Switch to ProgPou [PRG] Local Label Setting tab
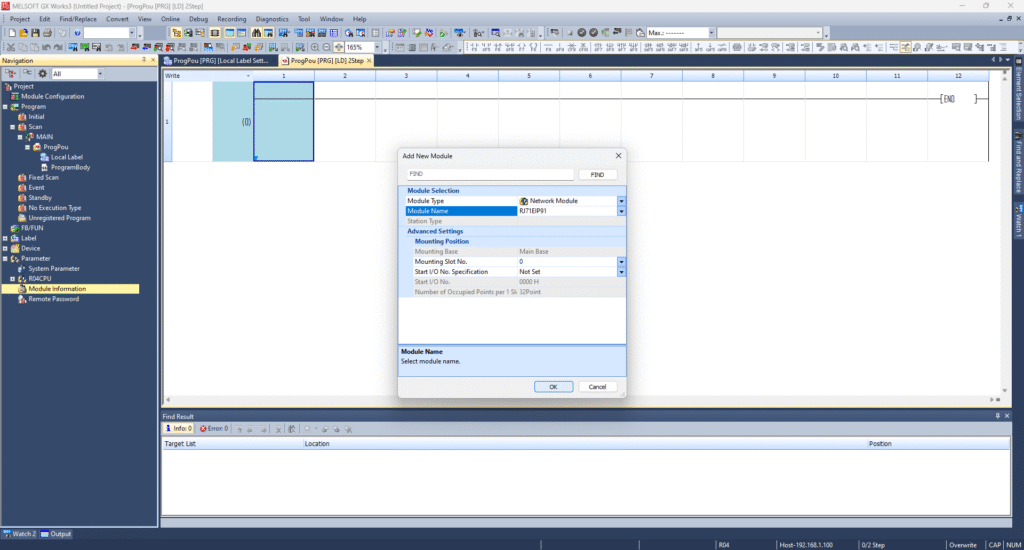Screen dimensions: 1024x550 pos(220,61)
